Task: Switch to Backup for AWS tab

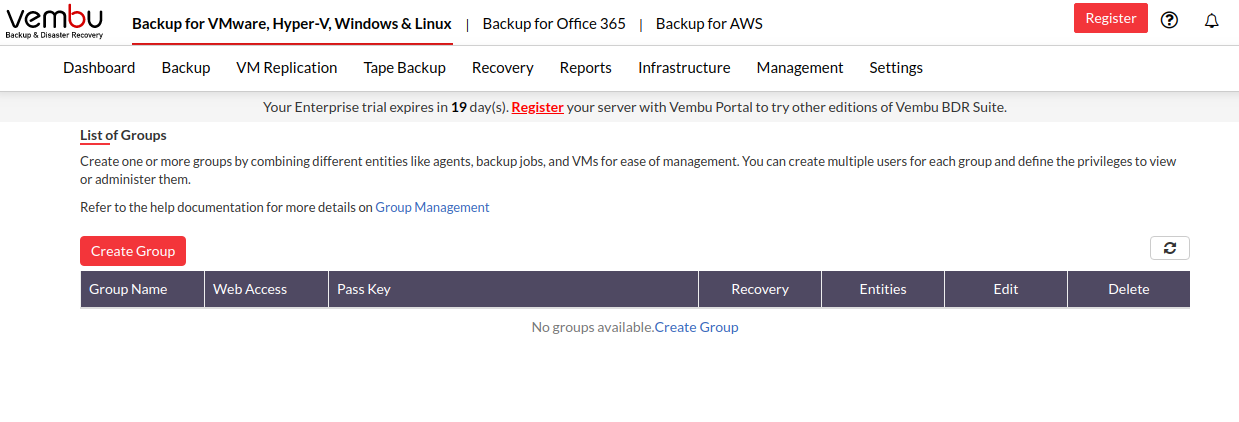Action: pos(709,23)
